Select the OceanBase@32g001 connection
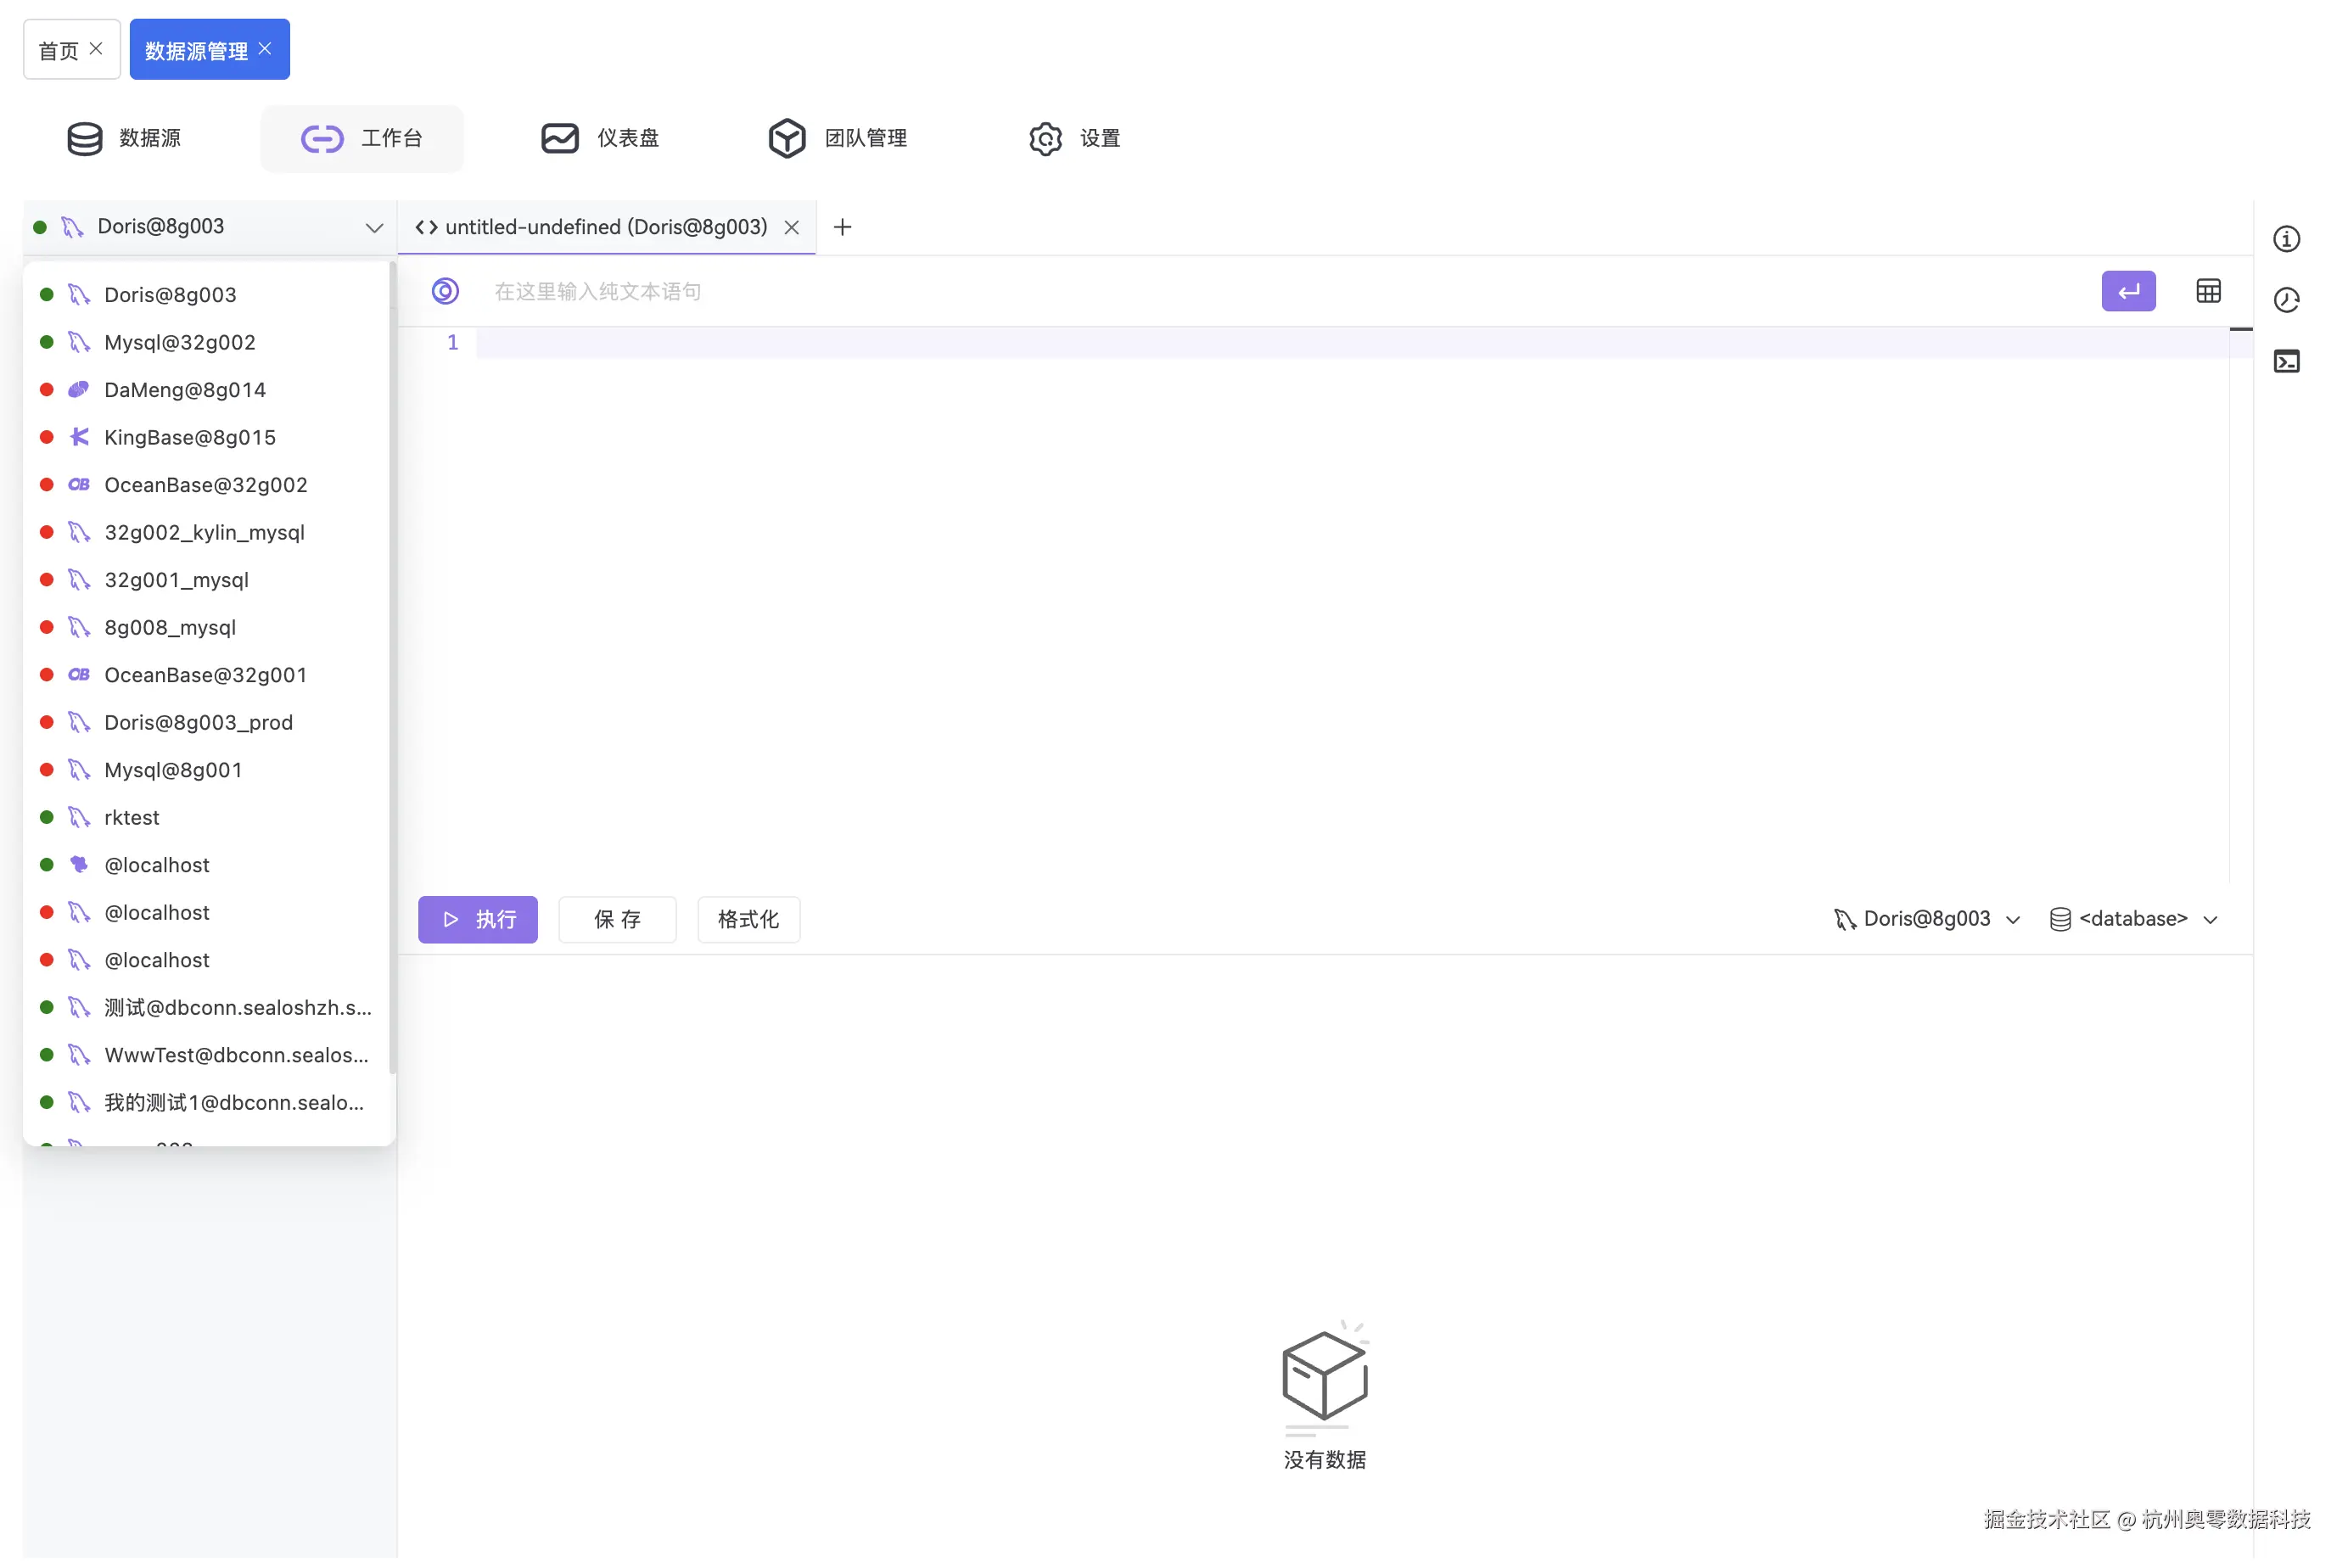 coord(206,674)
